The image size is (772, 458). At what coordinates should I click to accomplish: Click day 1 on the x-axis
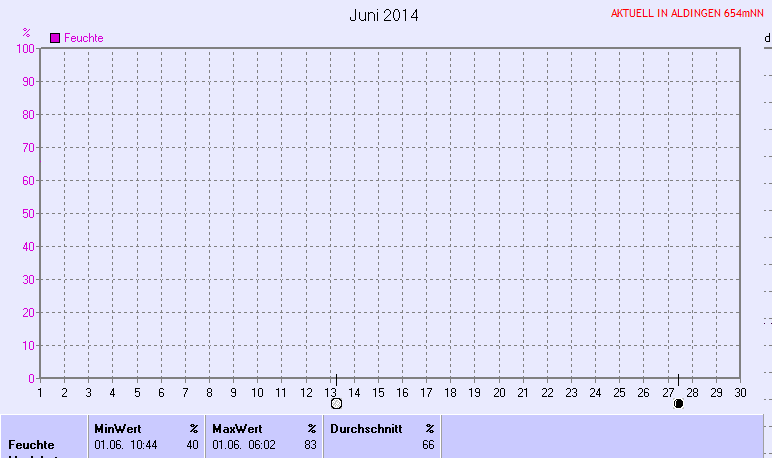tap(40, 392)
